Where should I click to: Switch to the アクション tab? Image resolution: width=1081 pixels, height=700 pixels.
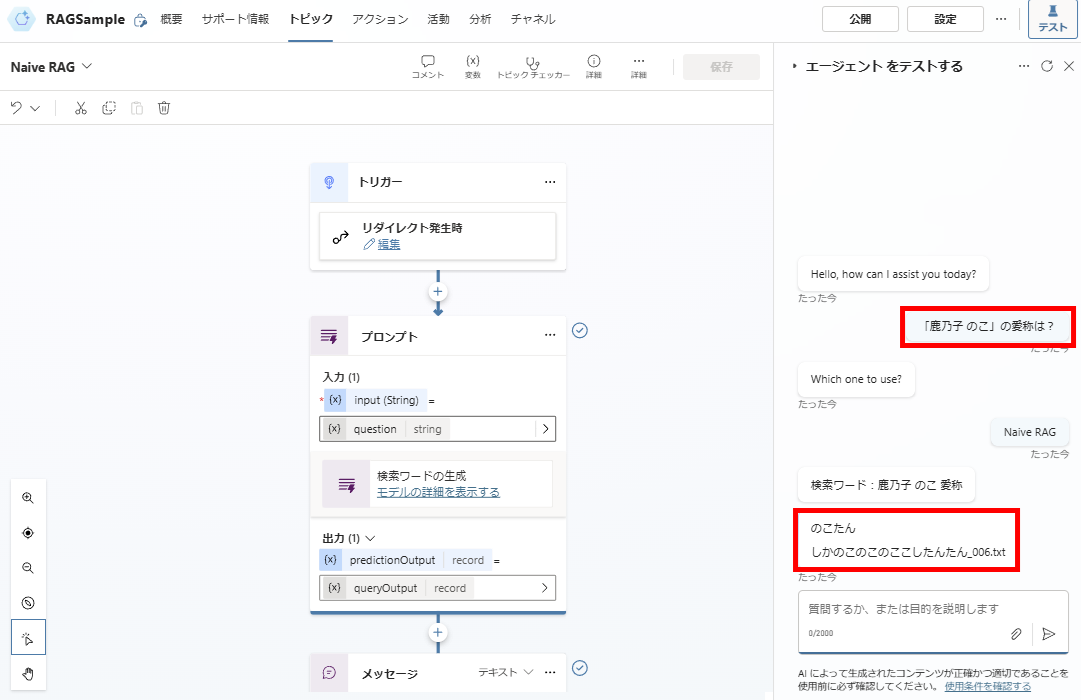380,18
